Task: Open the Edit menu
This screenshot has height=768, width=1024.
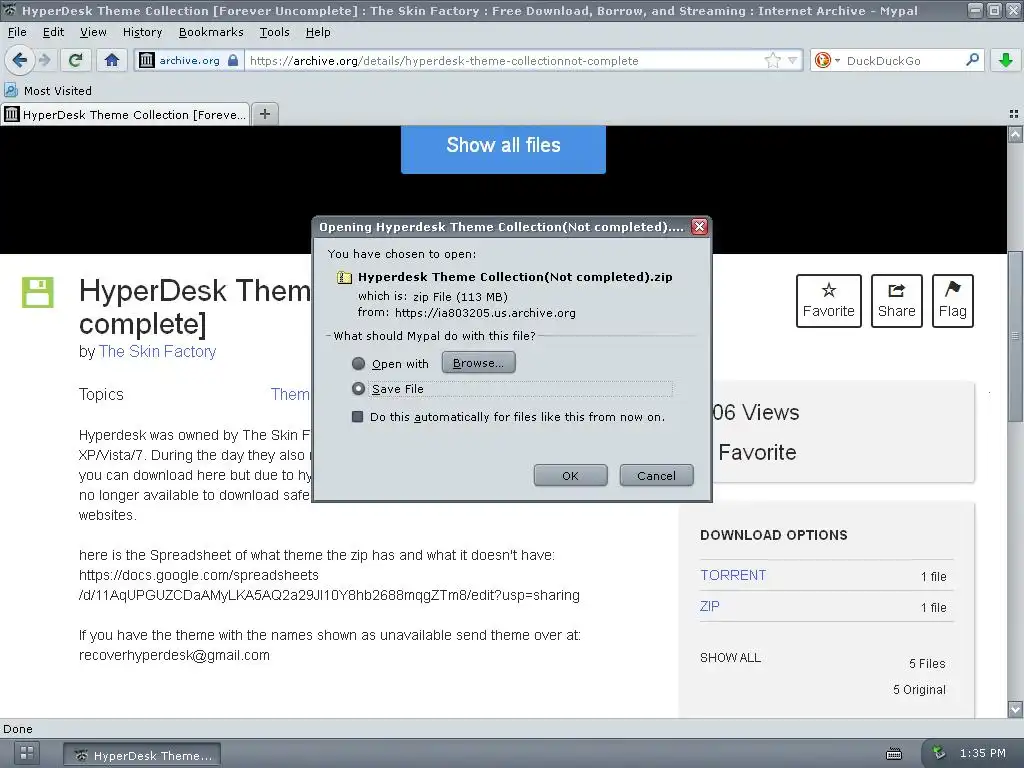Action: [x=54, y=32]
